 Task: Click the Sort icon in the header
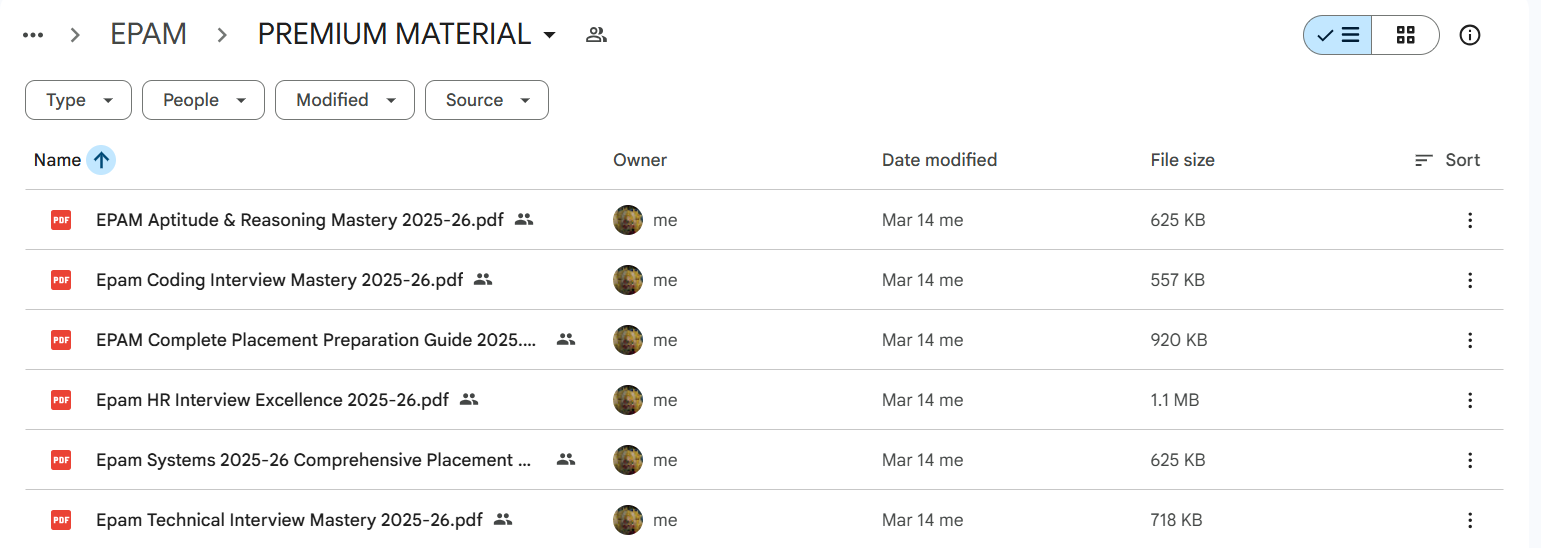1424,160
